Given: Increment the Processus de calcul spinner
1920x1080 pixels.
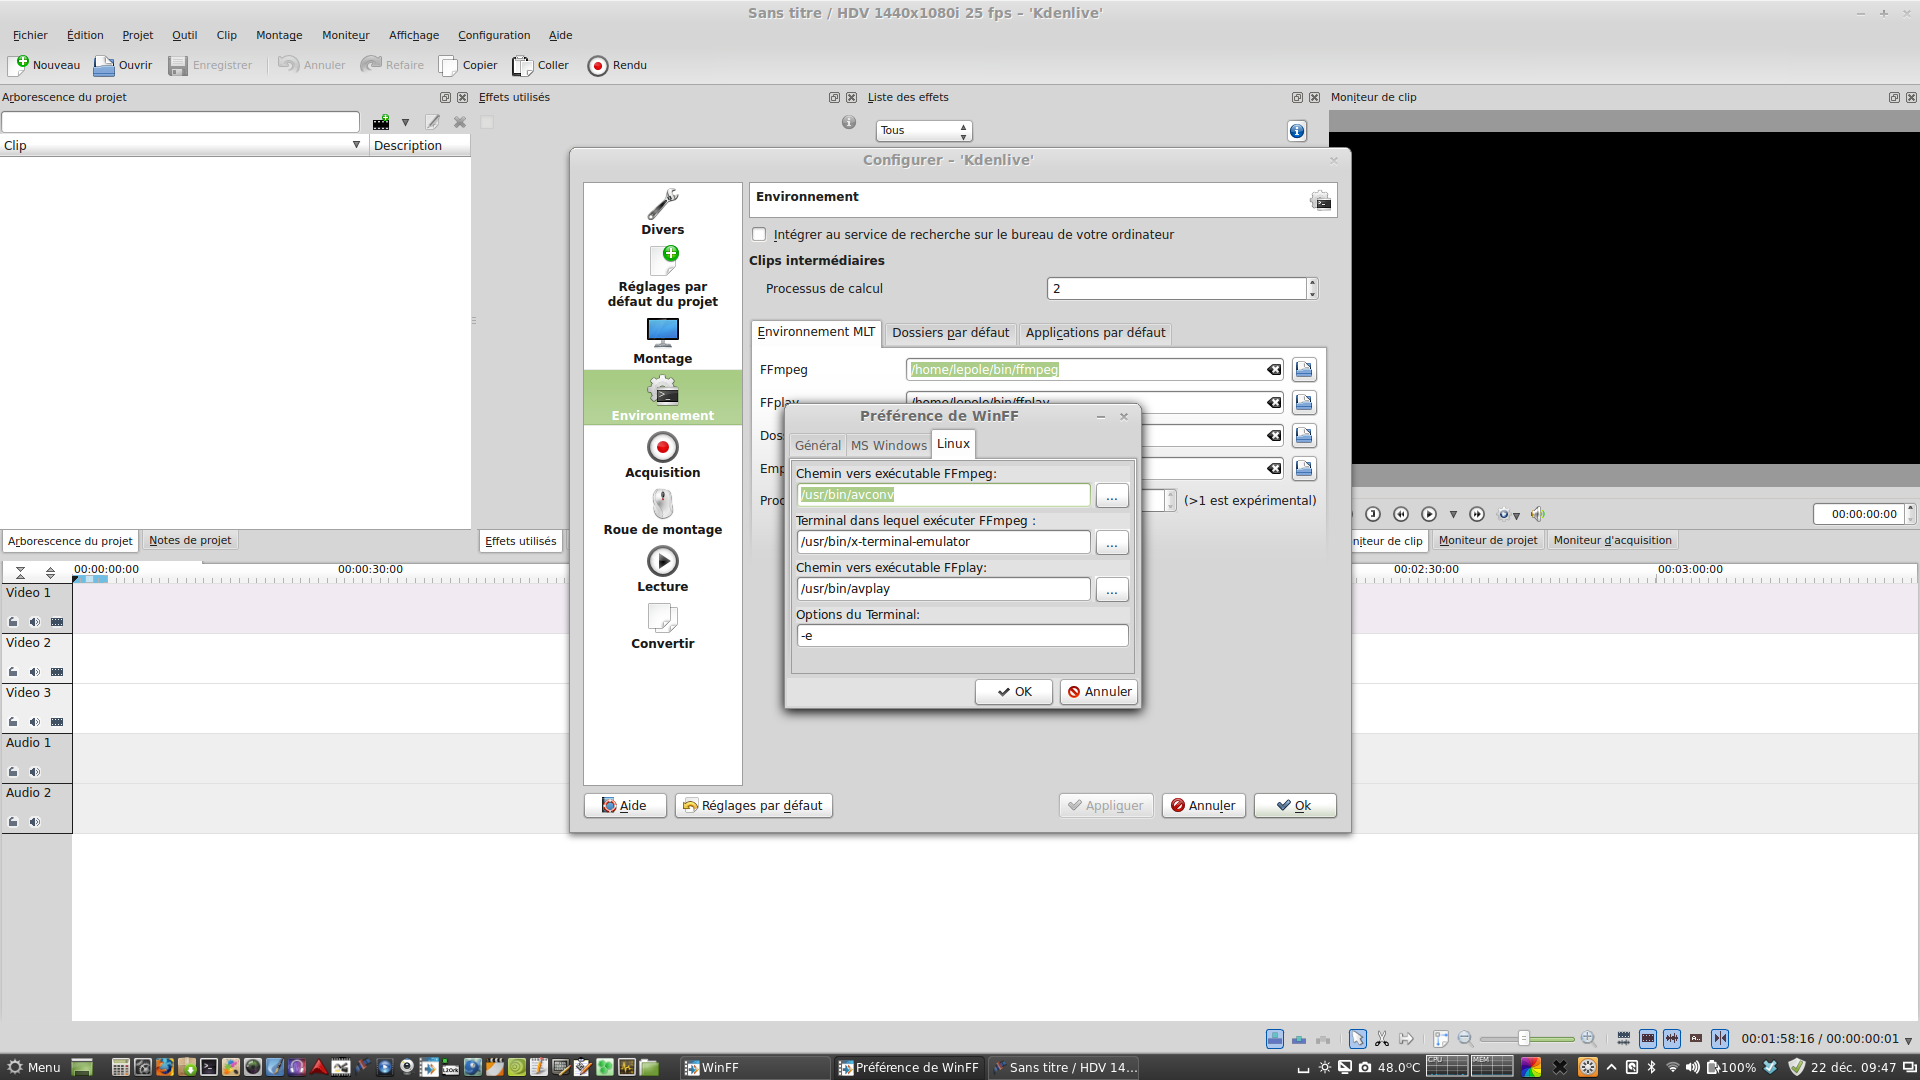Looking at the screenshot, I should (x=1312, y=283).
